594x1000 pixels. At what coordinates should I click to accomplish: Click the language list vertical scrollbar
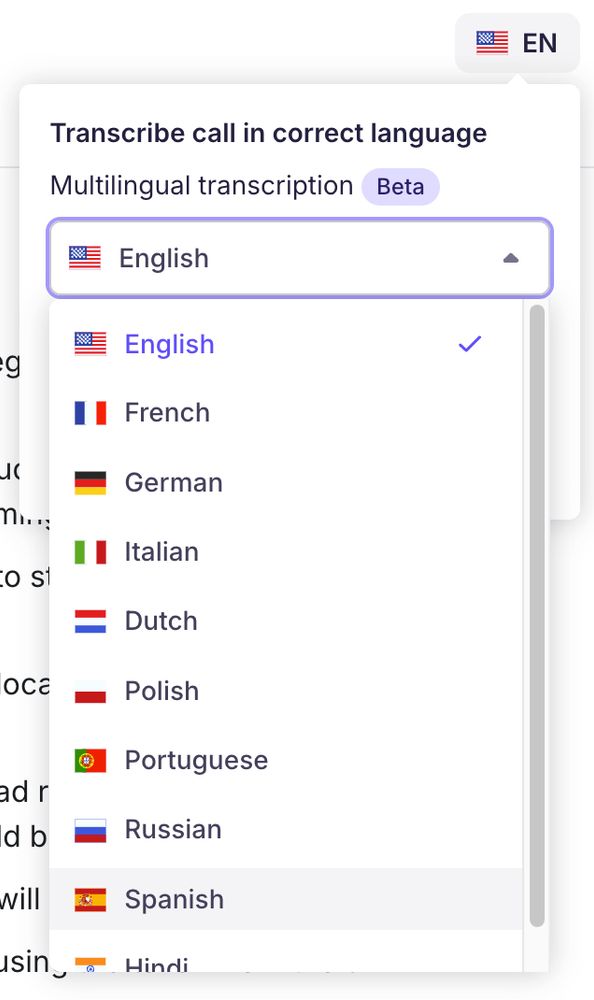click(x=537, y=615)
